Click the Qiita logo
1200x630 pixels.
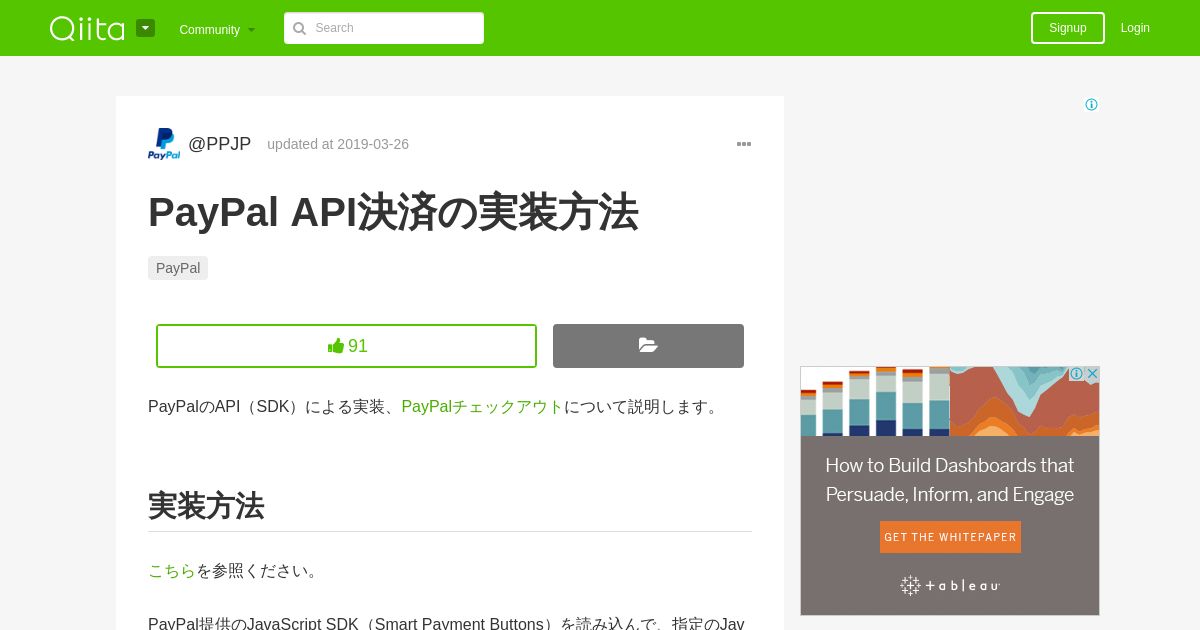tap(87, 28)
